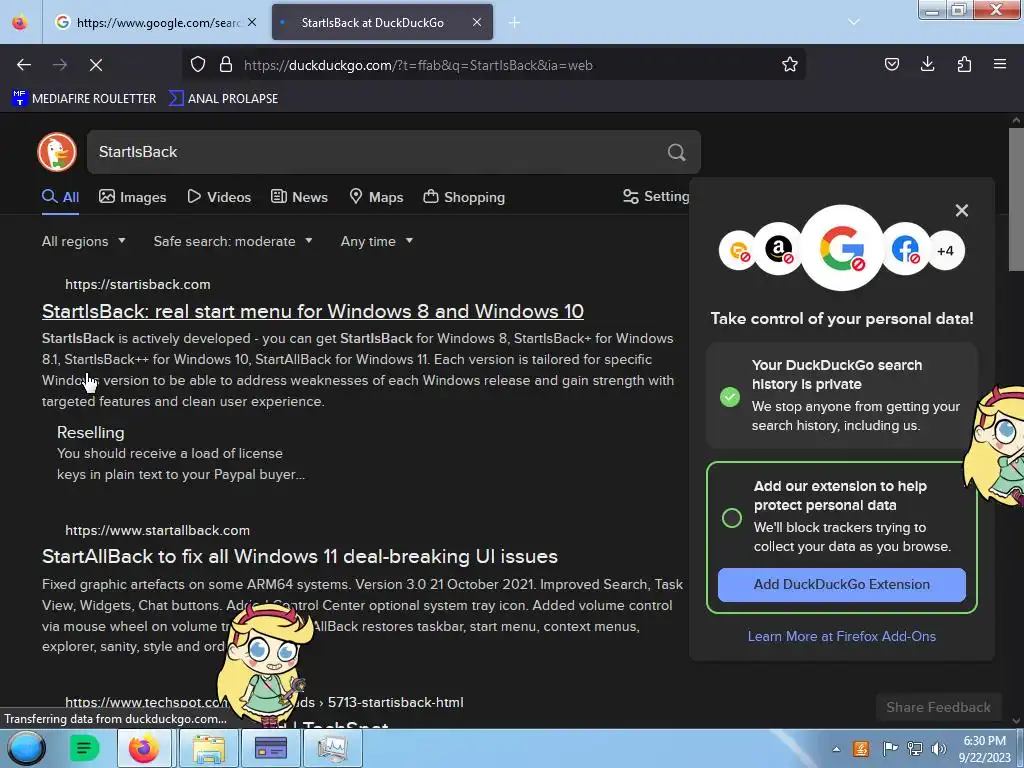Open StartAllBack Windows 11 UI issues result
This screenshot has width=1024, height=768.
pos(300,556)
